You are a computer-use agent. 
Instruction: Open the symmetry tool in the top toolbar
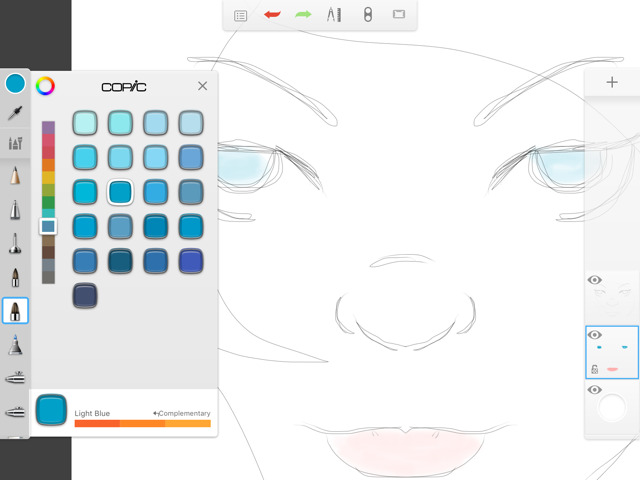pos(368,15)
